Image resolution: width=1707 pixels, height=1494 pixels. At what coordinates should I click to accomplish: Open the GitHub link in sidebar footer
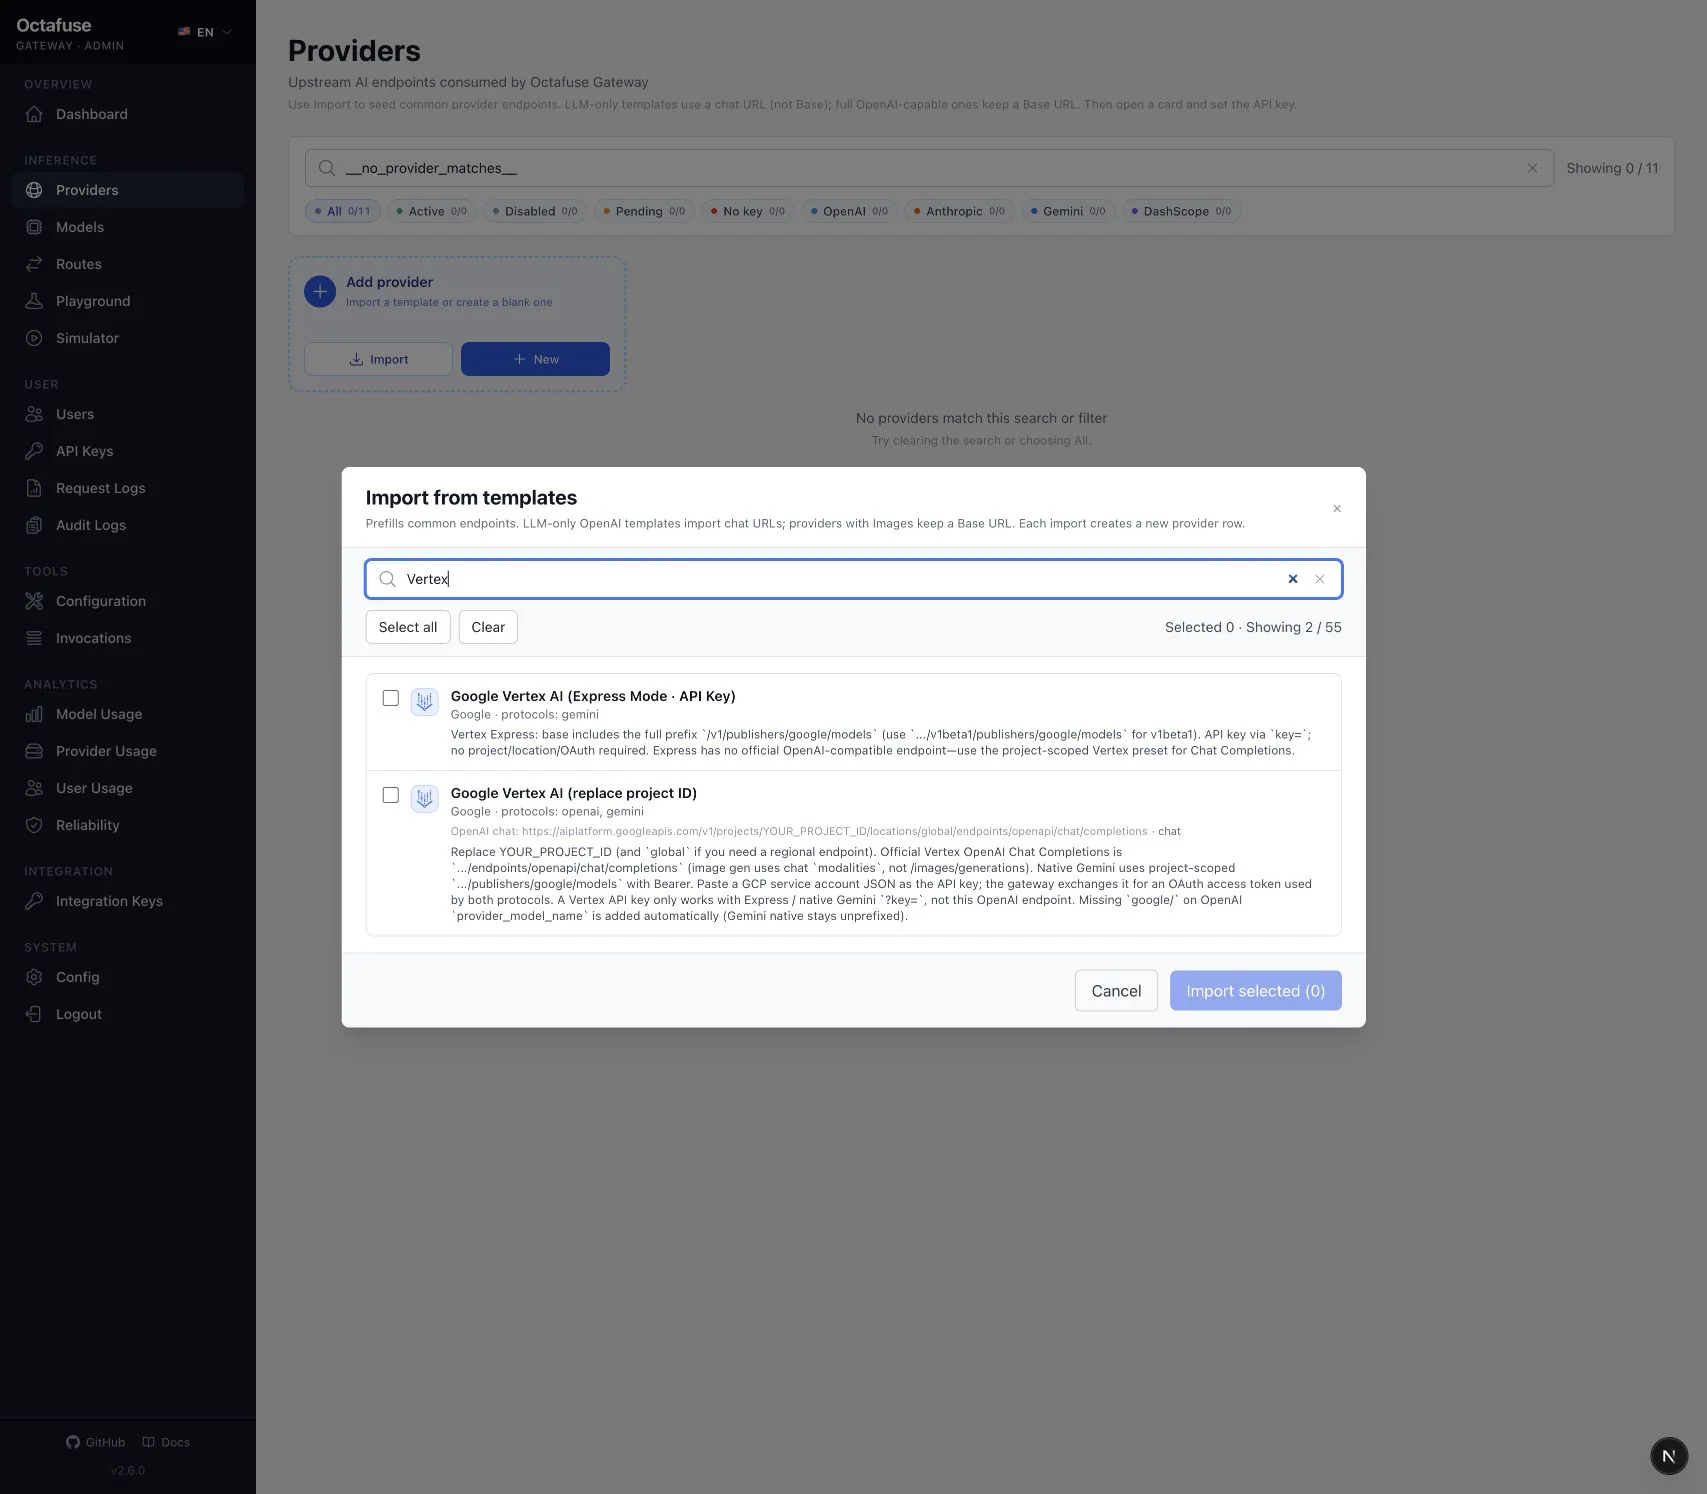[96, 1442]
